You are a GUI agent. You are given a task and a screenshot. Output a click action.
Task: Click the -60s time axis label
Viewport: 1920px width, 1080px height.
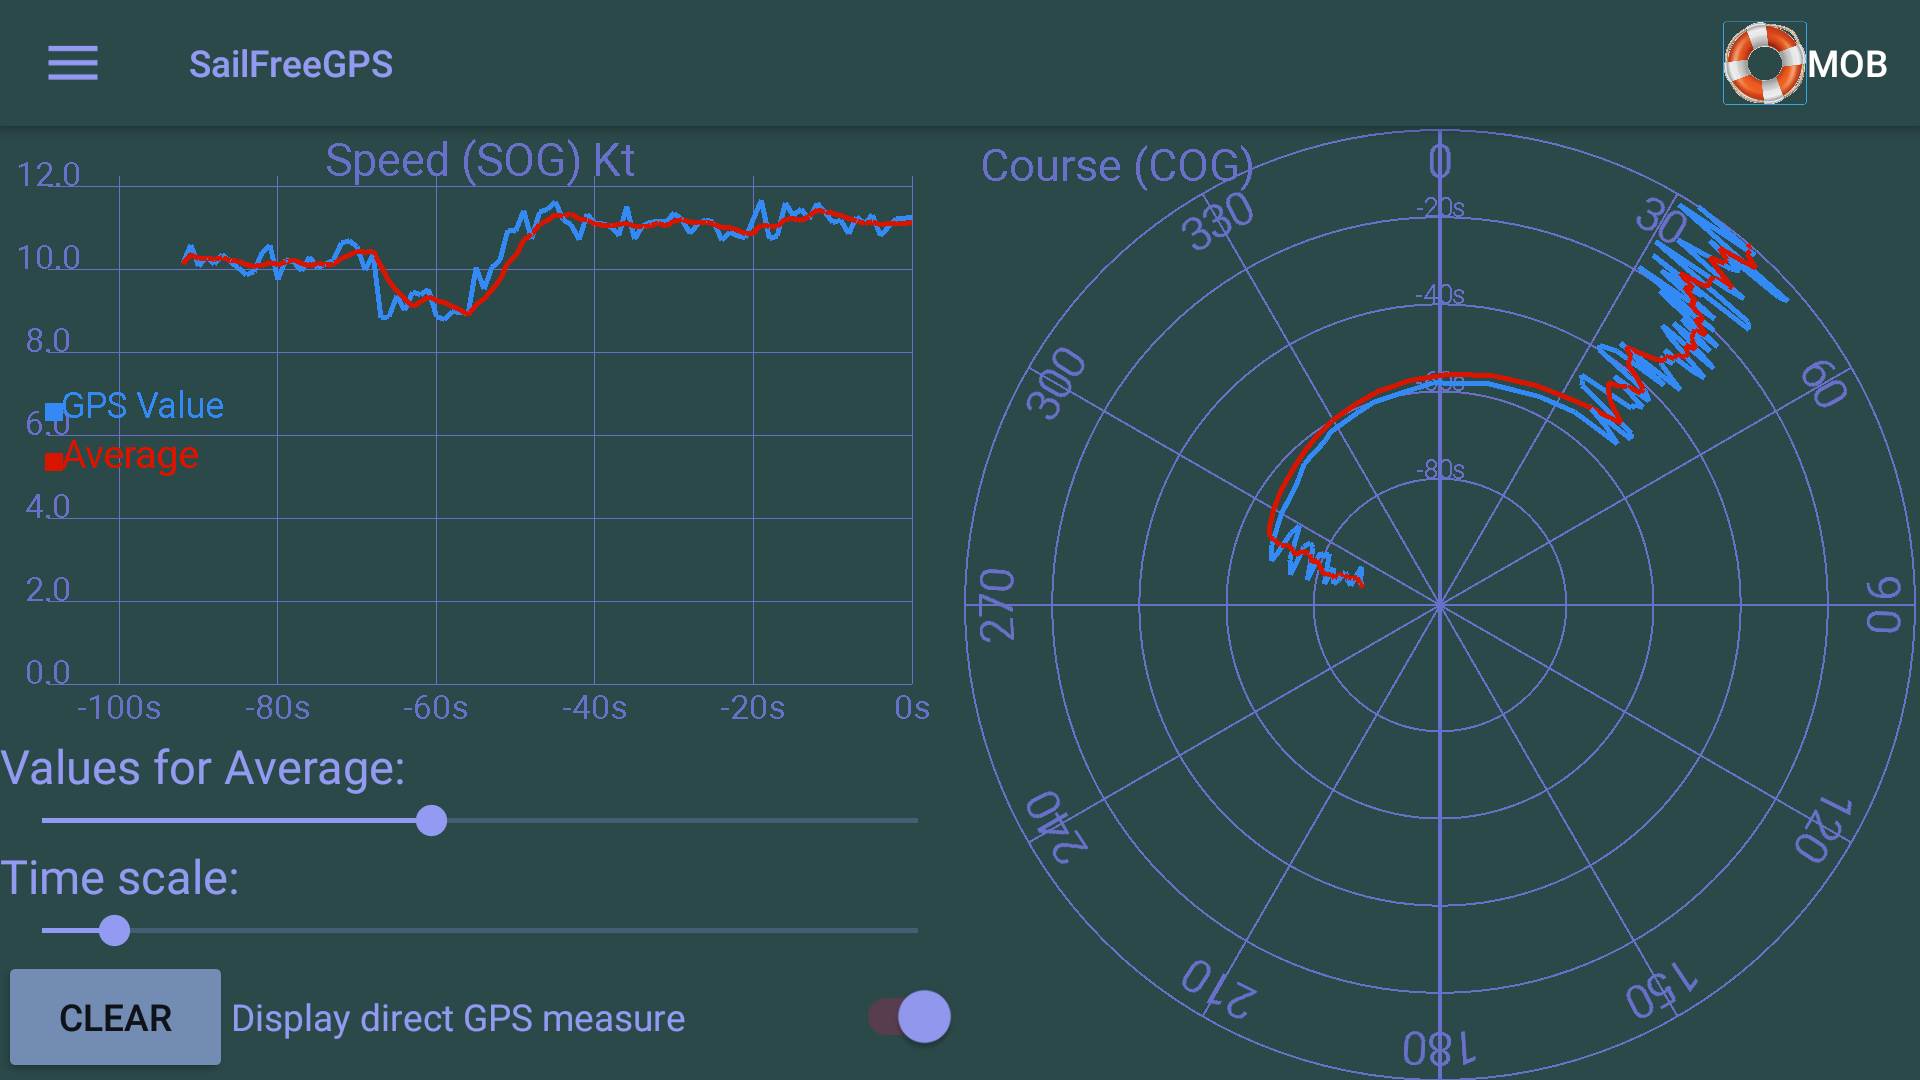pos(435,708)
